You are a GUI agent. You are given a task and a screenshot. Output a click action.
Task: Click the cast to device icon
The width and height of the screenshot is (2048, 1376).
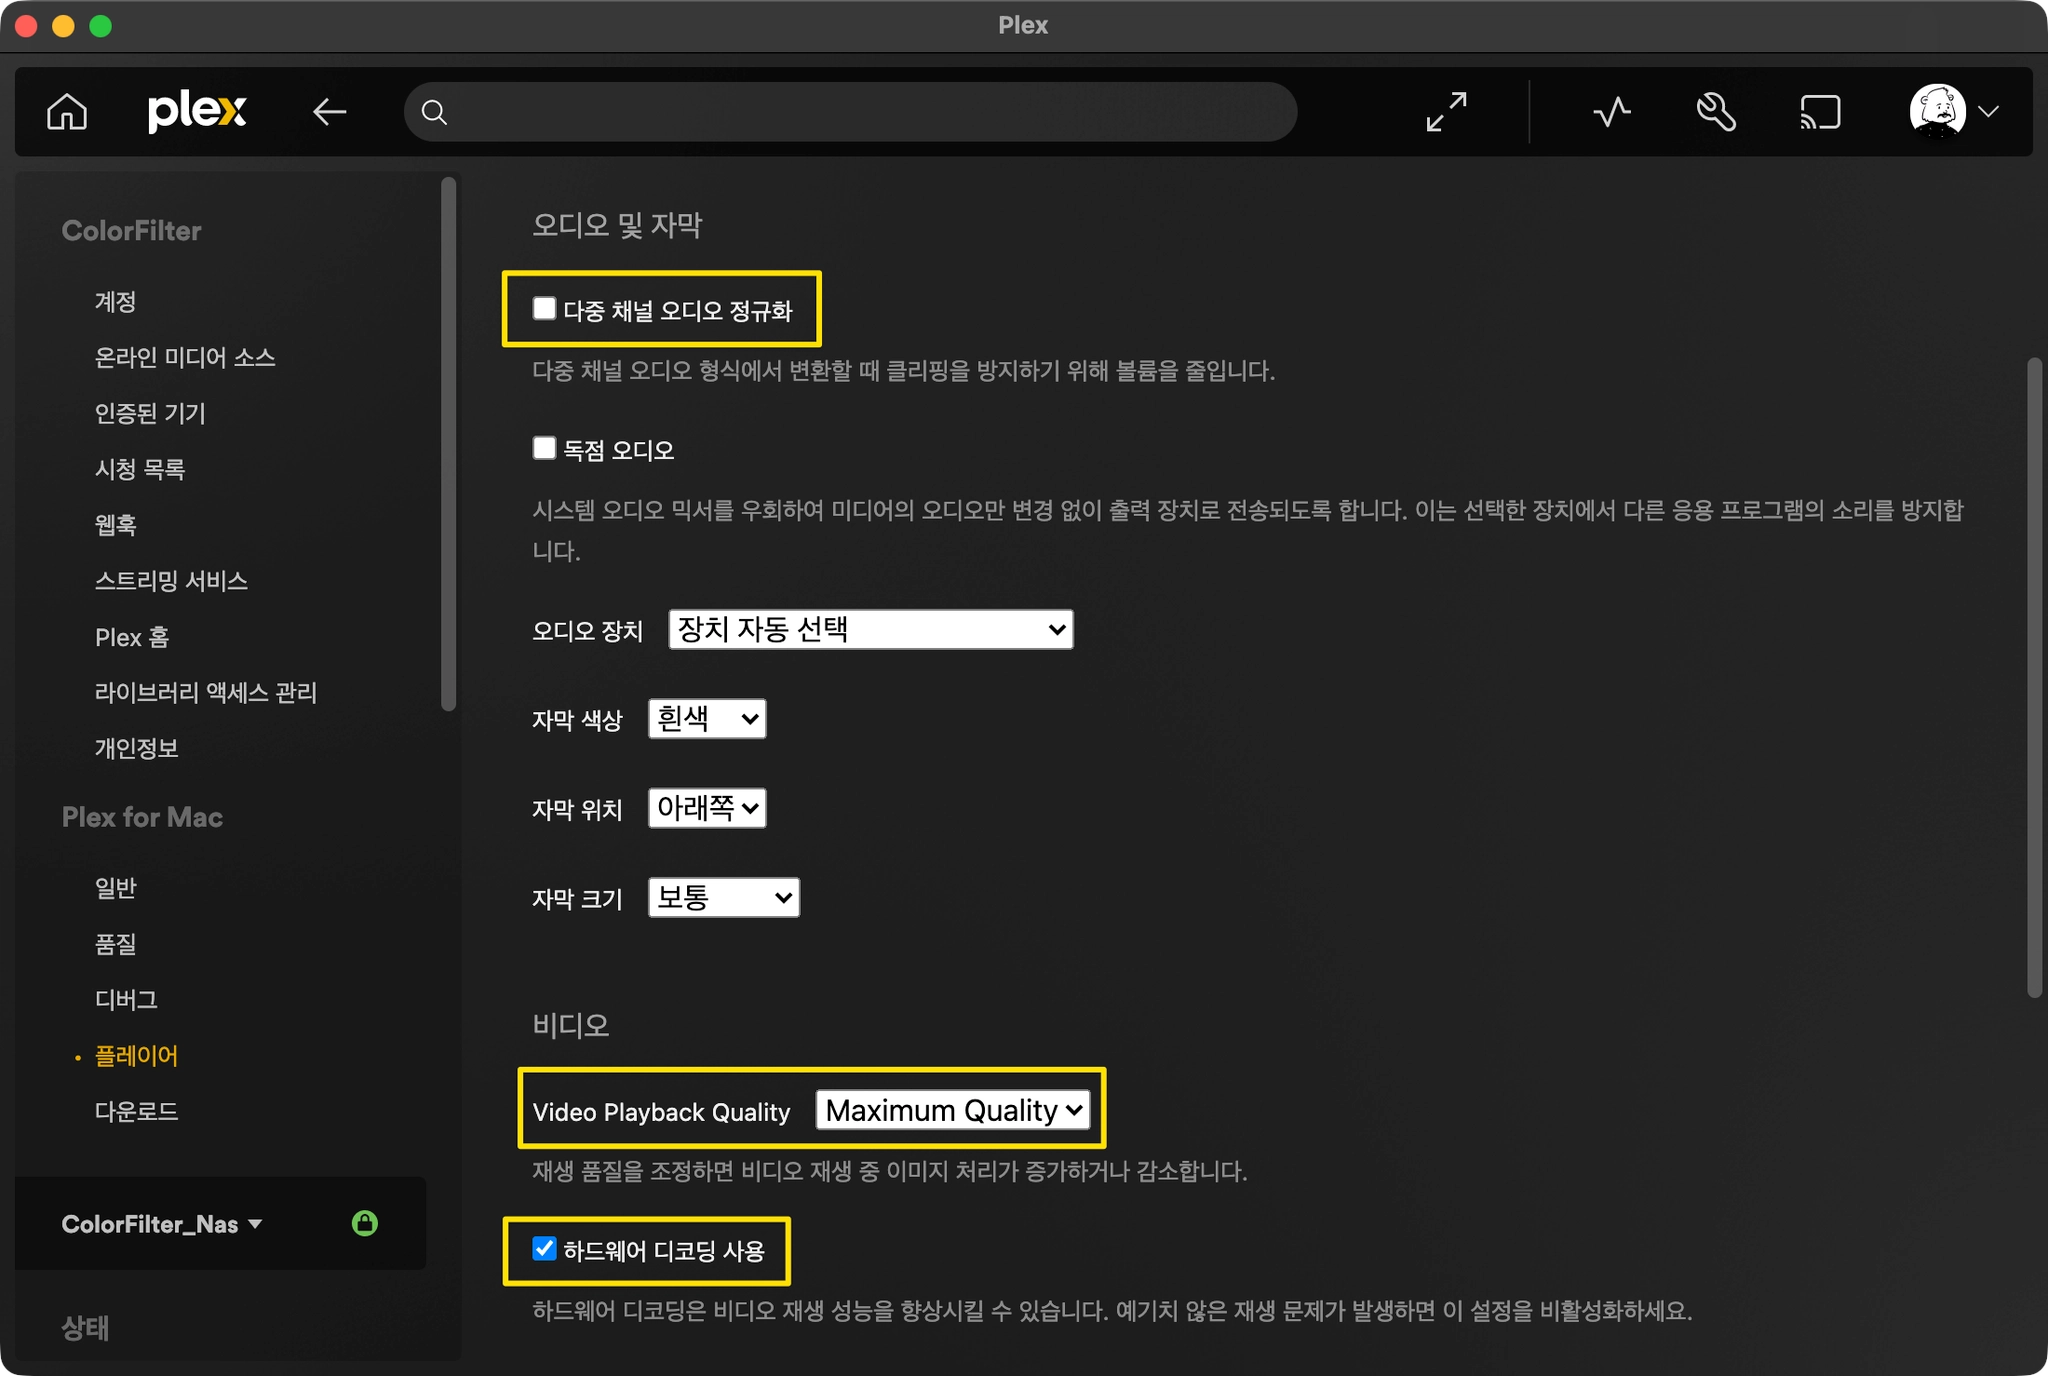[1820, 112]
